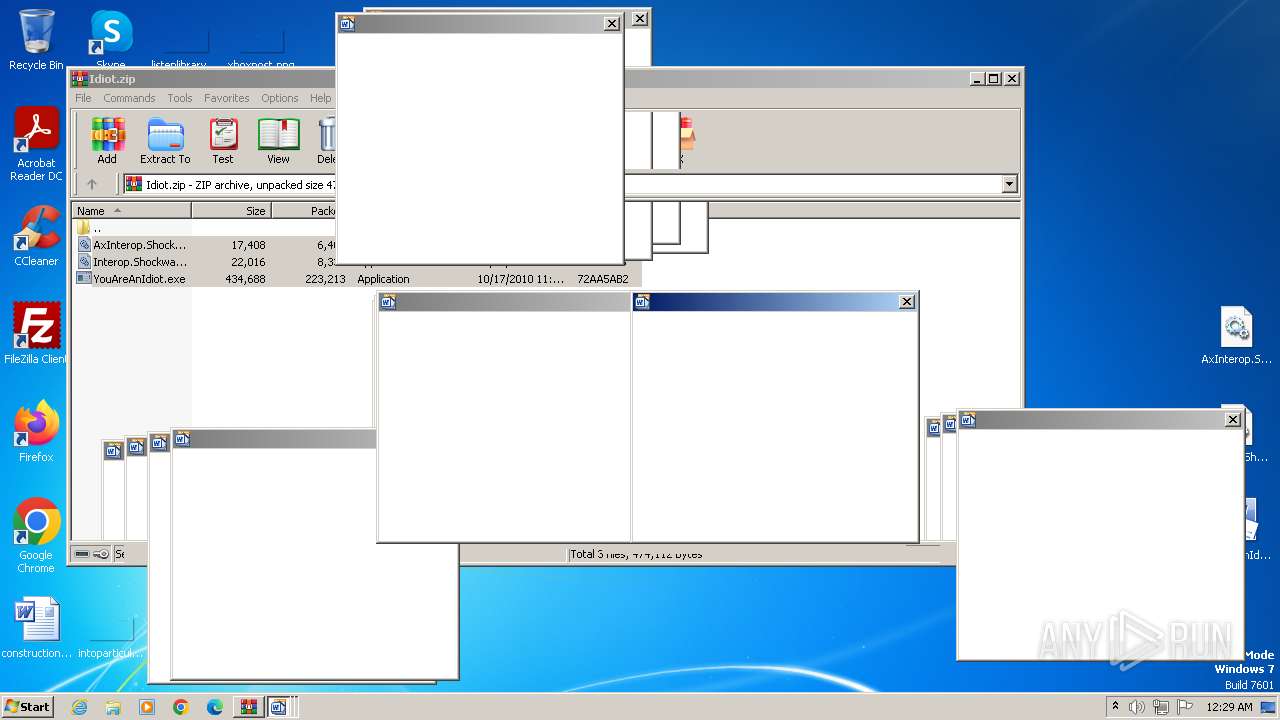Launch Windows Media Player from taskbar
Image resolution: width=1280 pixels, height=720 pixels.
147,707
